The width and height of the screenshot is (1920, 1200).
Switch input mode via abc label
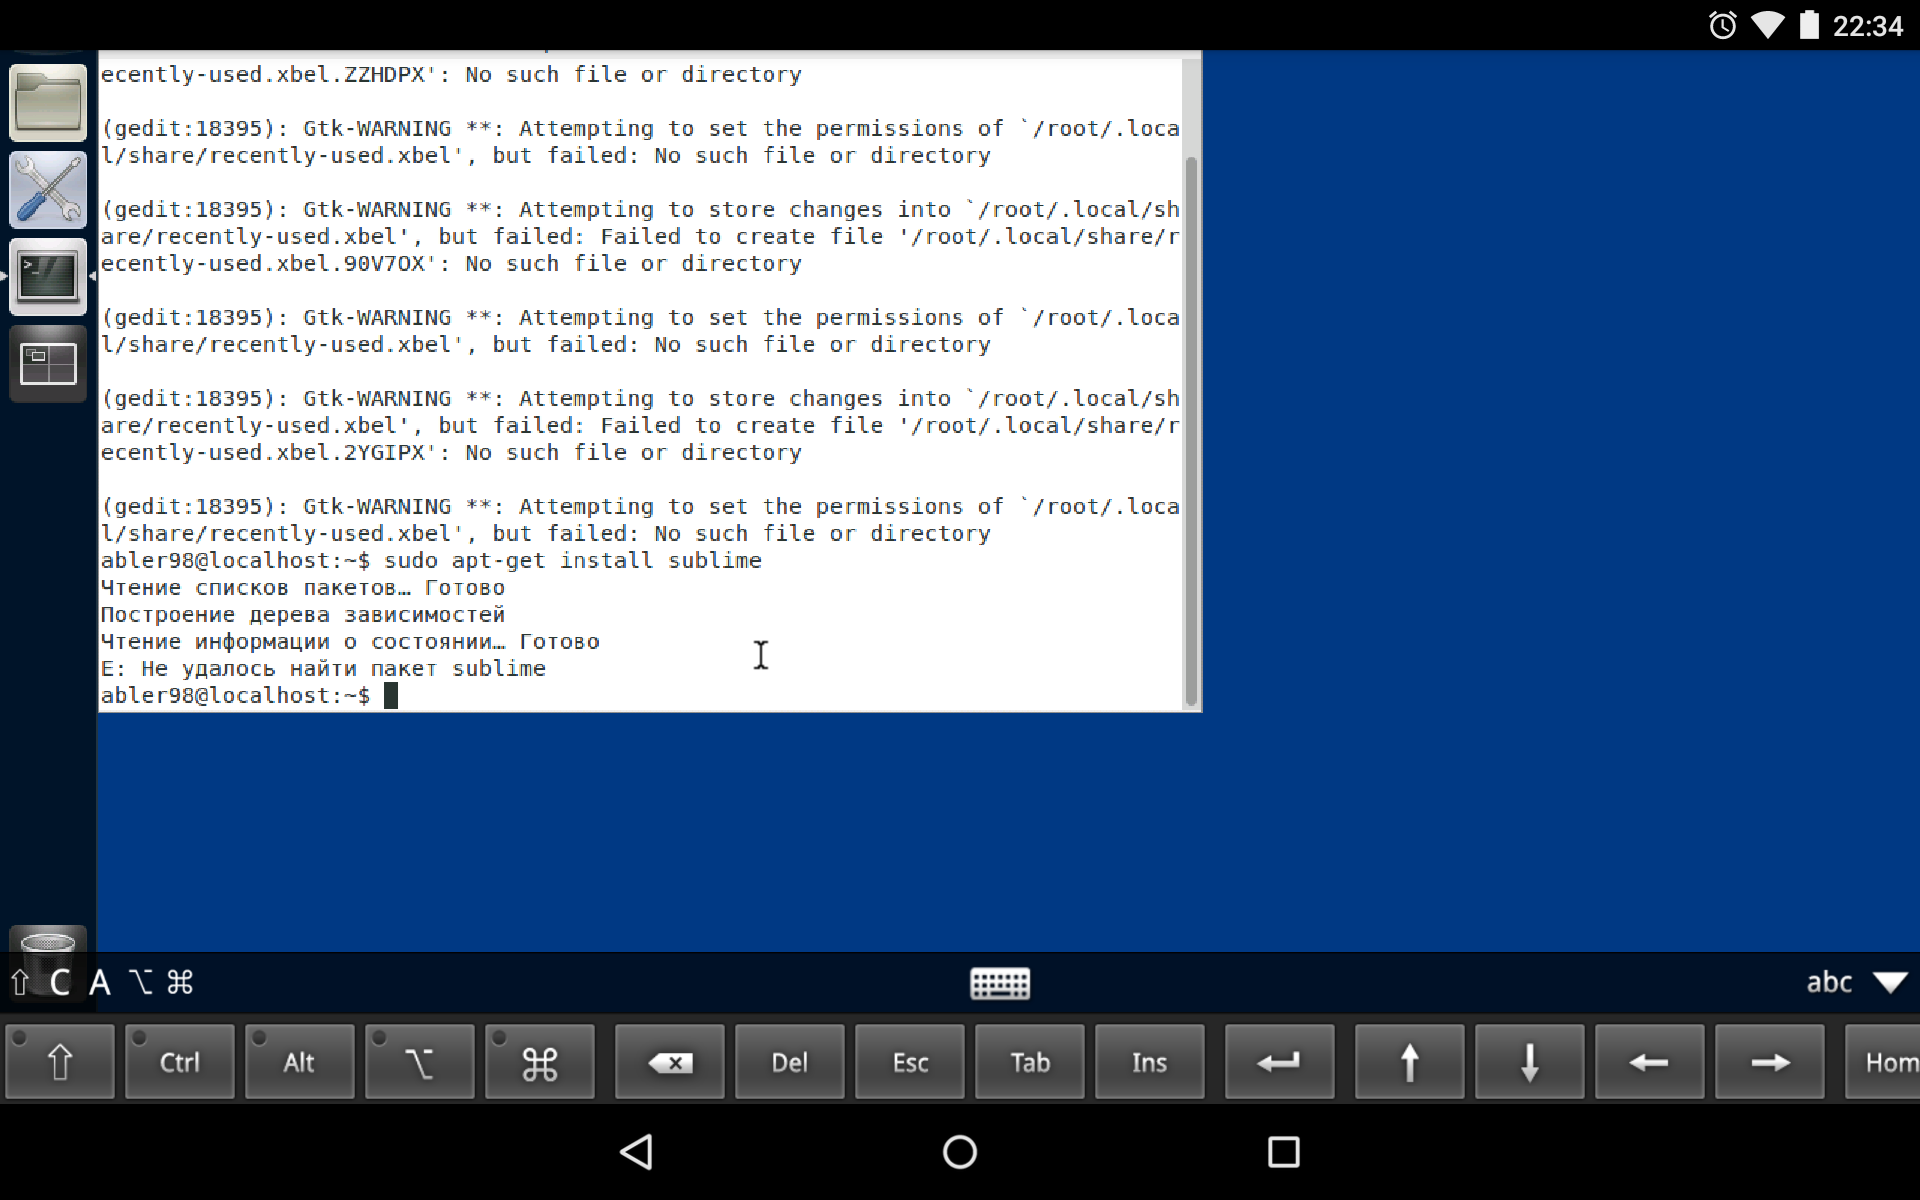tap(1828, 982)
